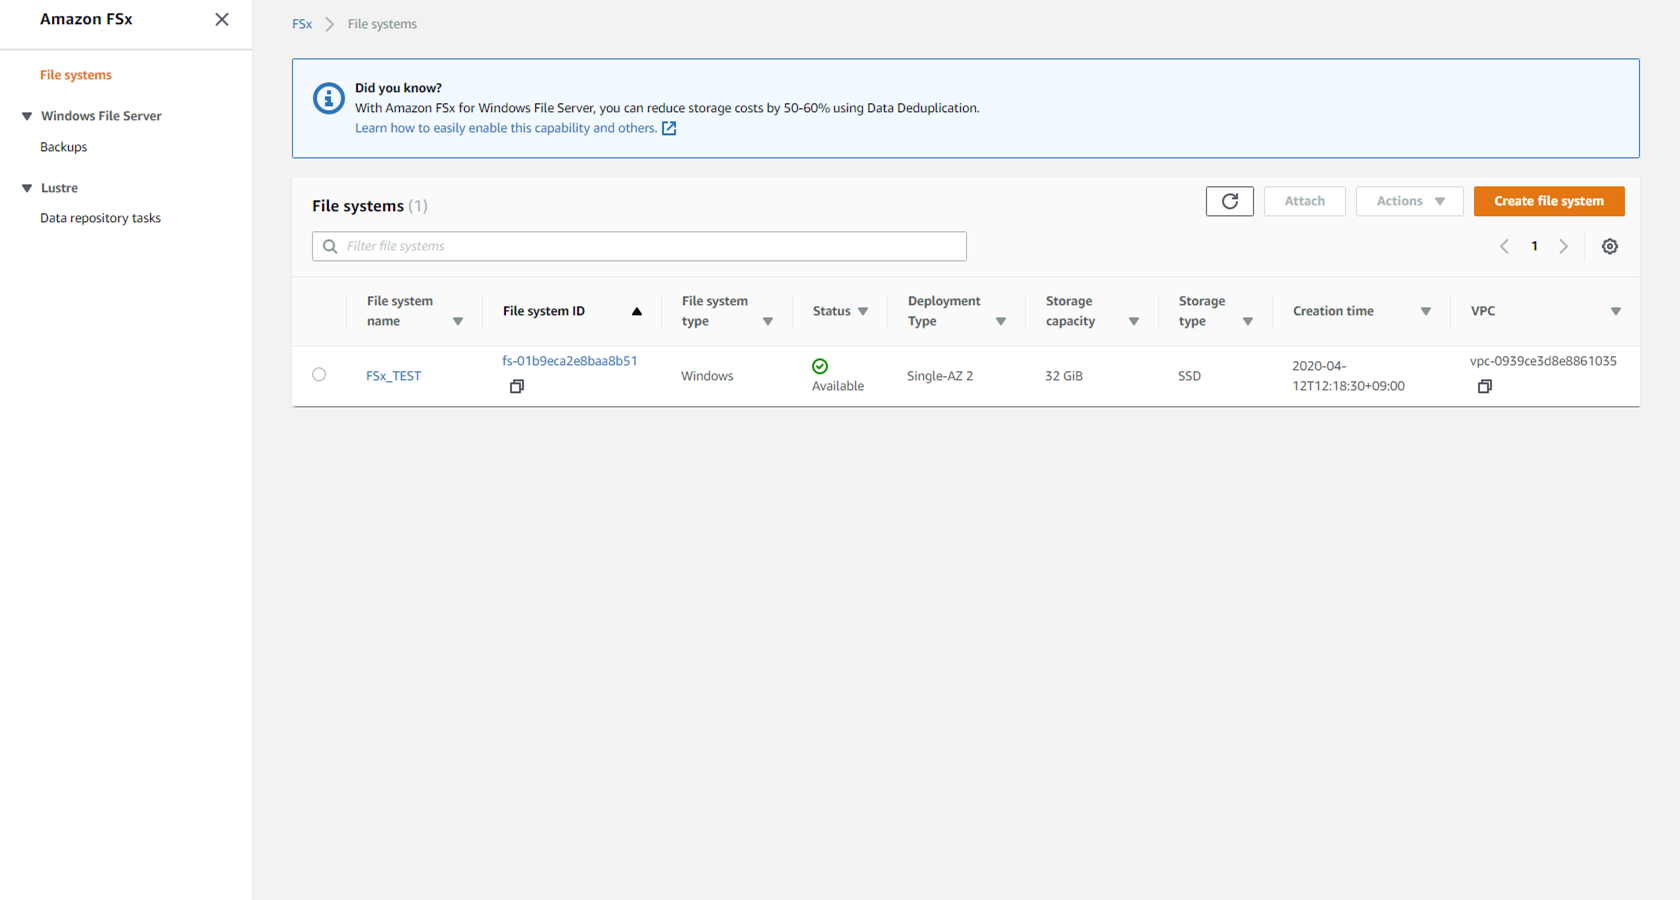Select the FSx_TEST radio button

(x=319, y=375)
